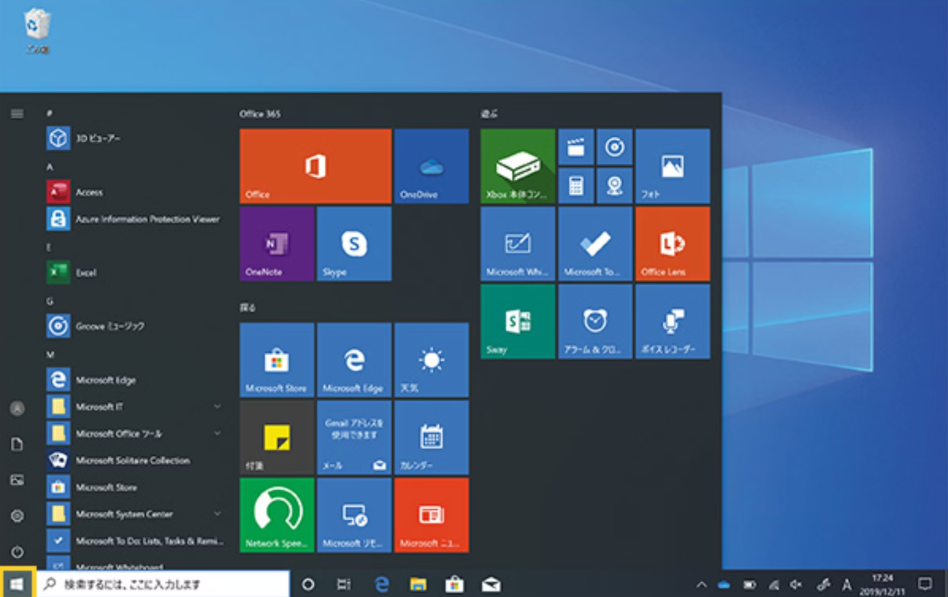Launch Excel from the app list
Screen dimensions: 948x597
click(x=134, y=272)
